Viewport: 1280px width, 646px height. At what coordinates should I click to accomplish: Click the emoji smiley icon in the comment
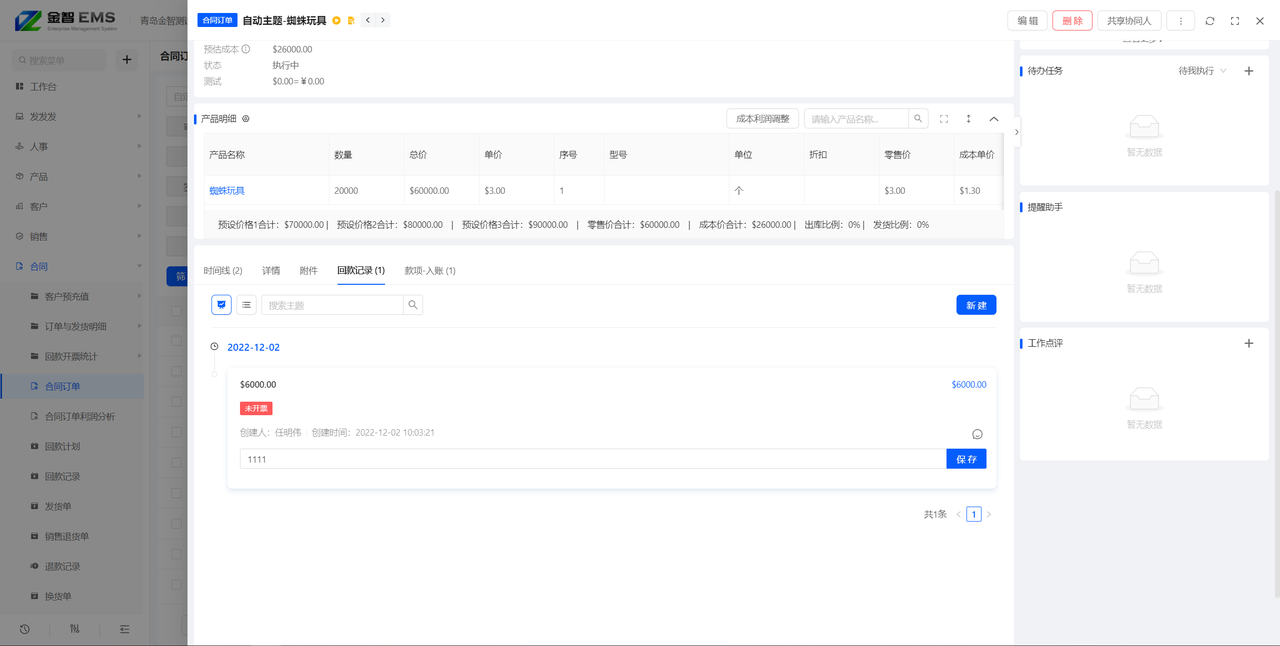pyautogui.click(x=977, y=434)
